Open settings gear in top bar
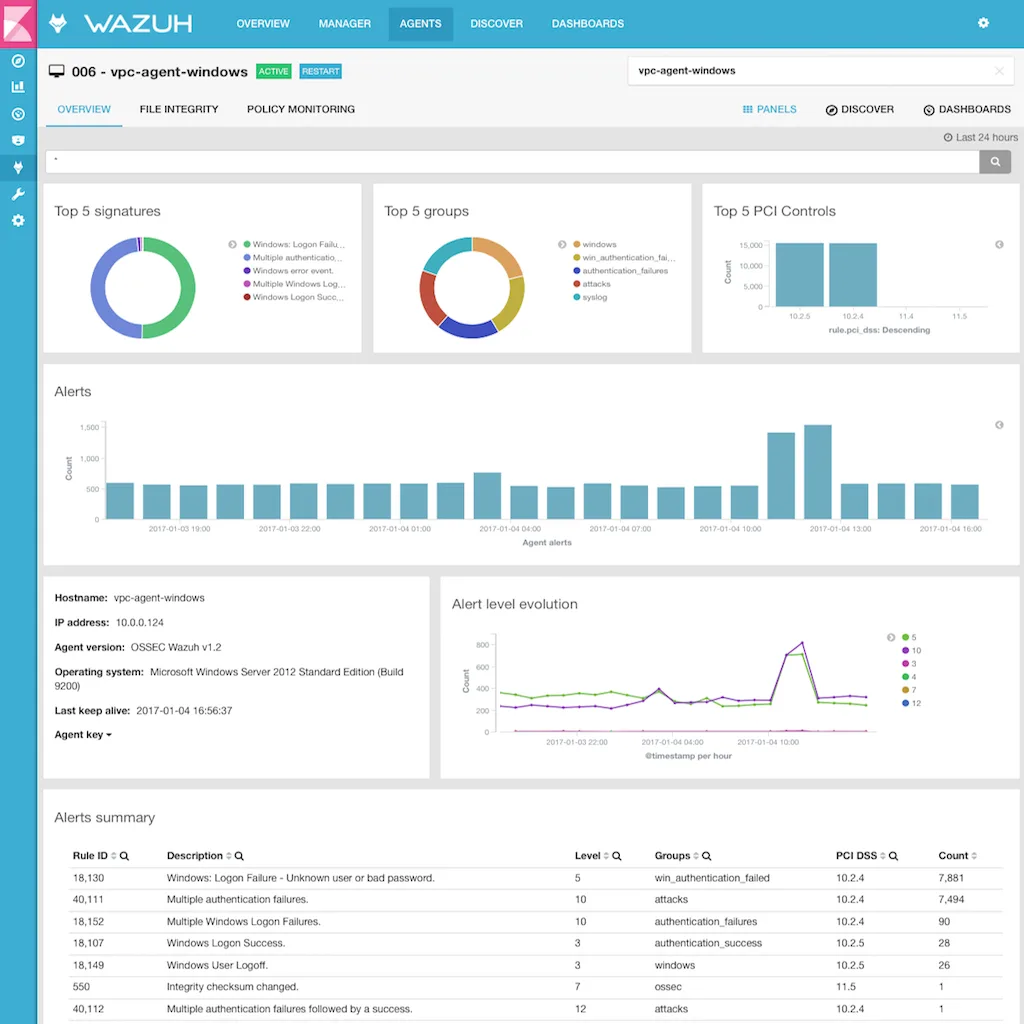Image resolution: width=1024 pixels, height=1024 pixels. coord(983,23)
